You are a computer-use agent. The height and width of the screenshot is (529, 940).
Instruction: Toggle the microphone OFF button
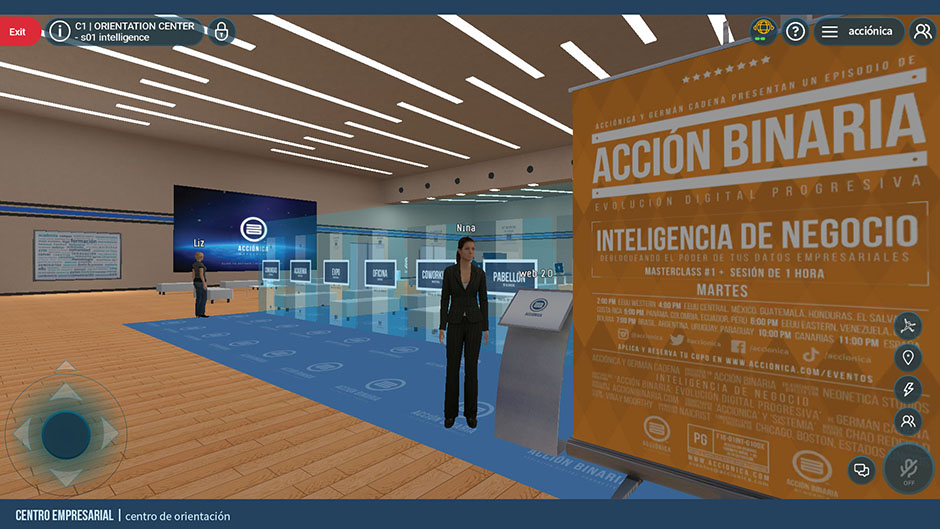click(909, 469)
